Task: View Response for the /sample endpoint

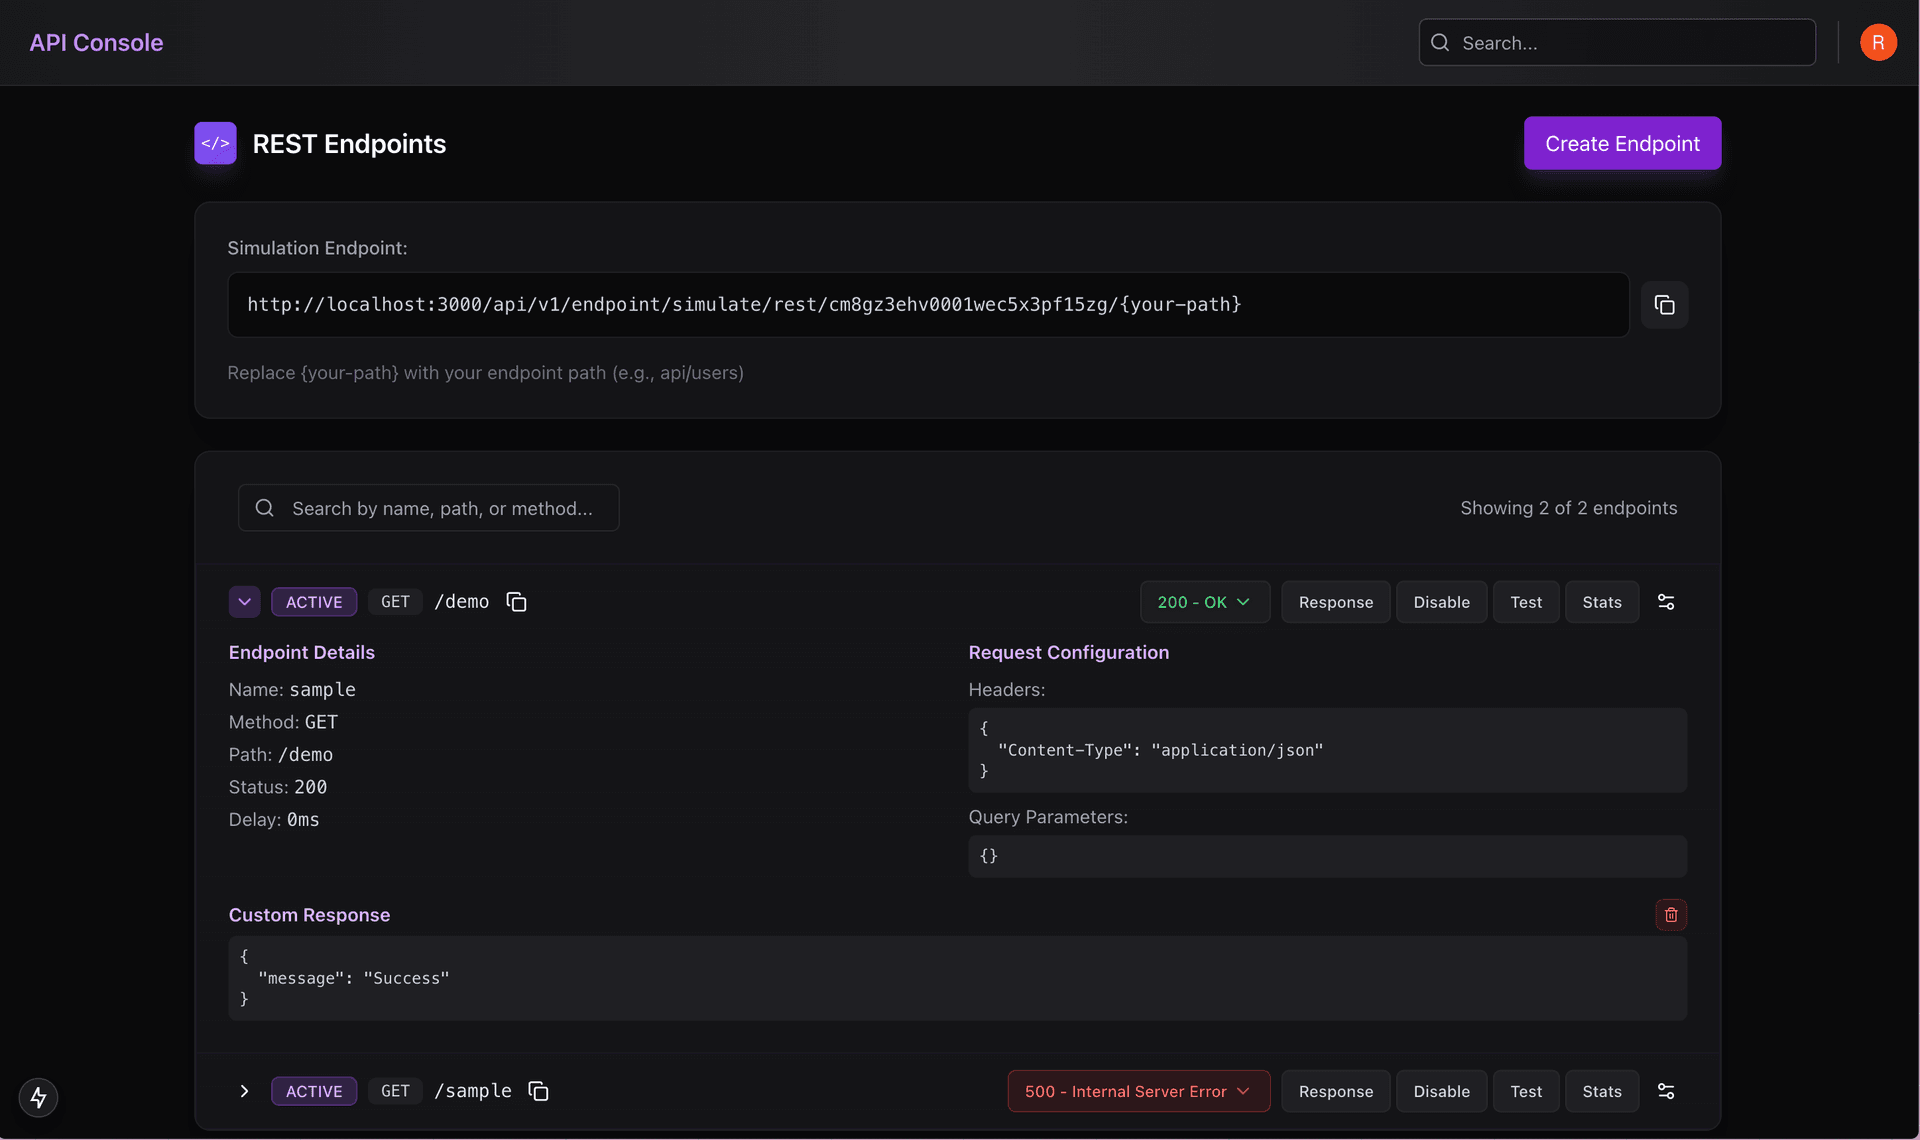Action: click(x=1335, y=1091)
